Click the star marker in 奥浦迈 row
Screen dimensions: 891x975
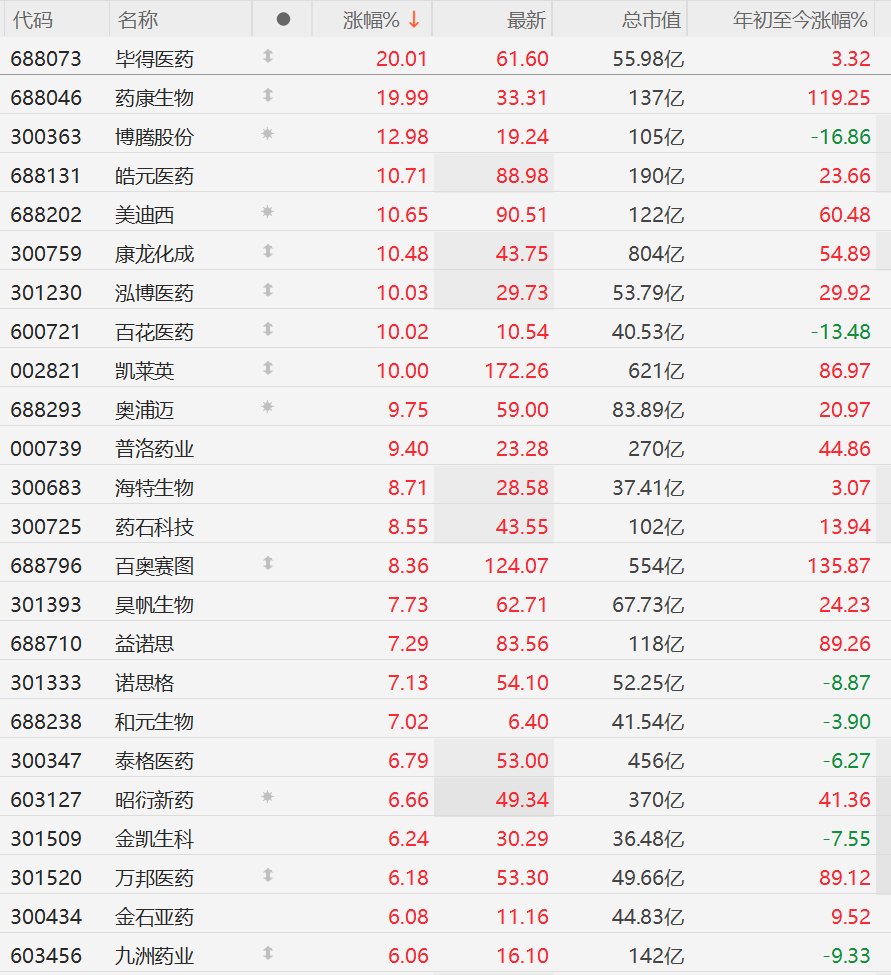[268, 407]
